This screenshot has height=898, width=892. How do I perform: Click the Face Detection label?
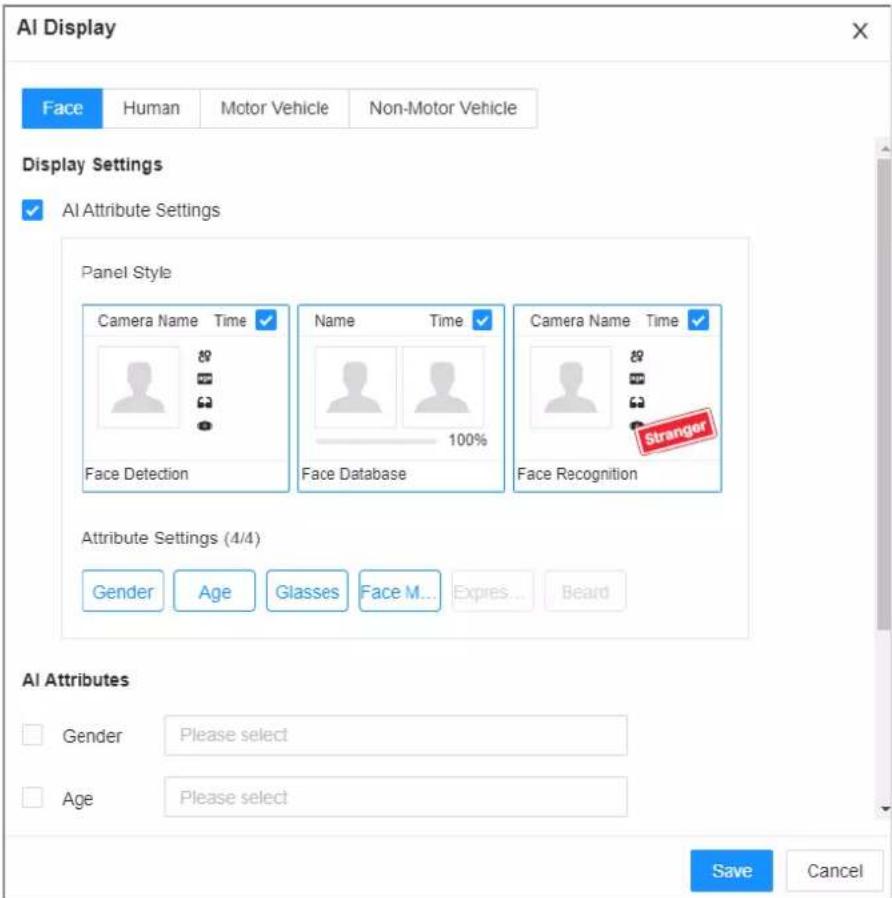pyautogui.click(x=136, y=474)
